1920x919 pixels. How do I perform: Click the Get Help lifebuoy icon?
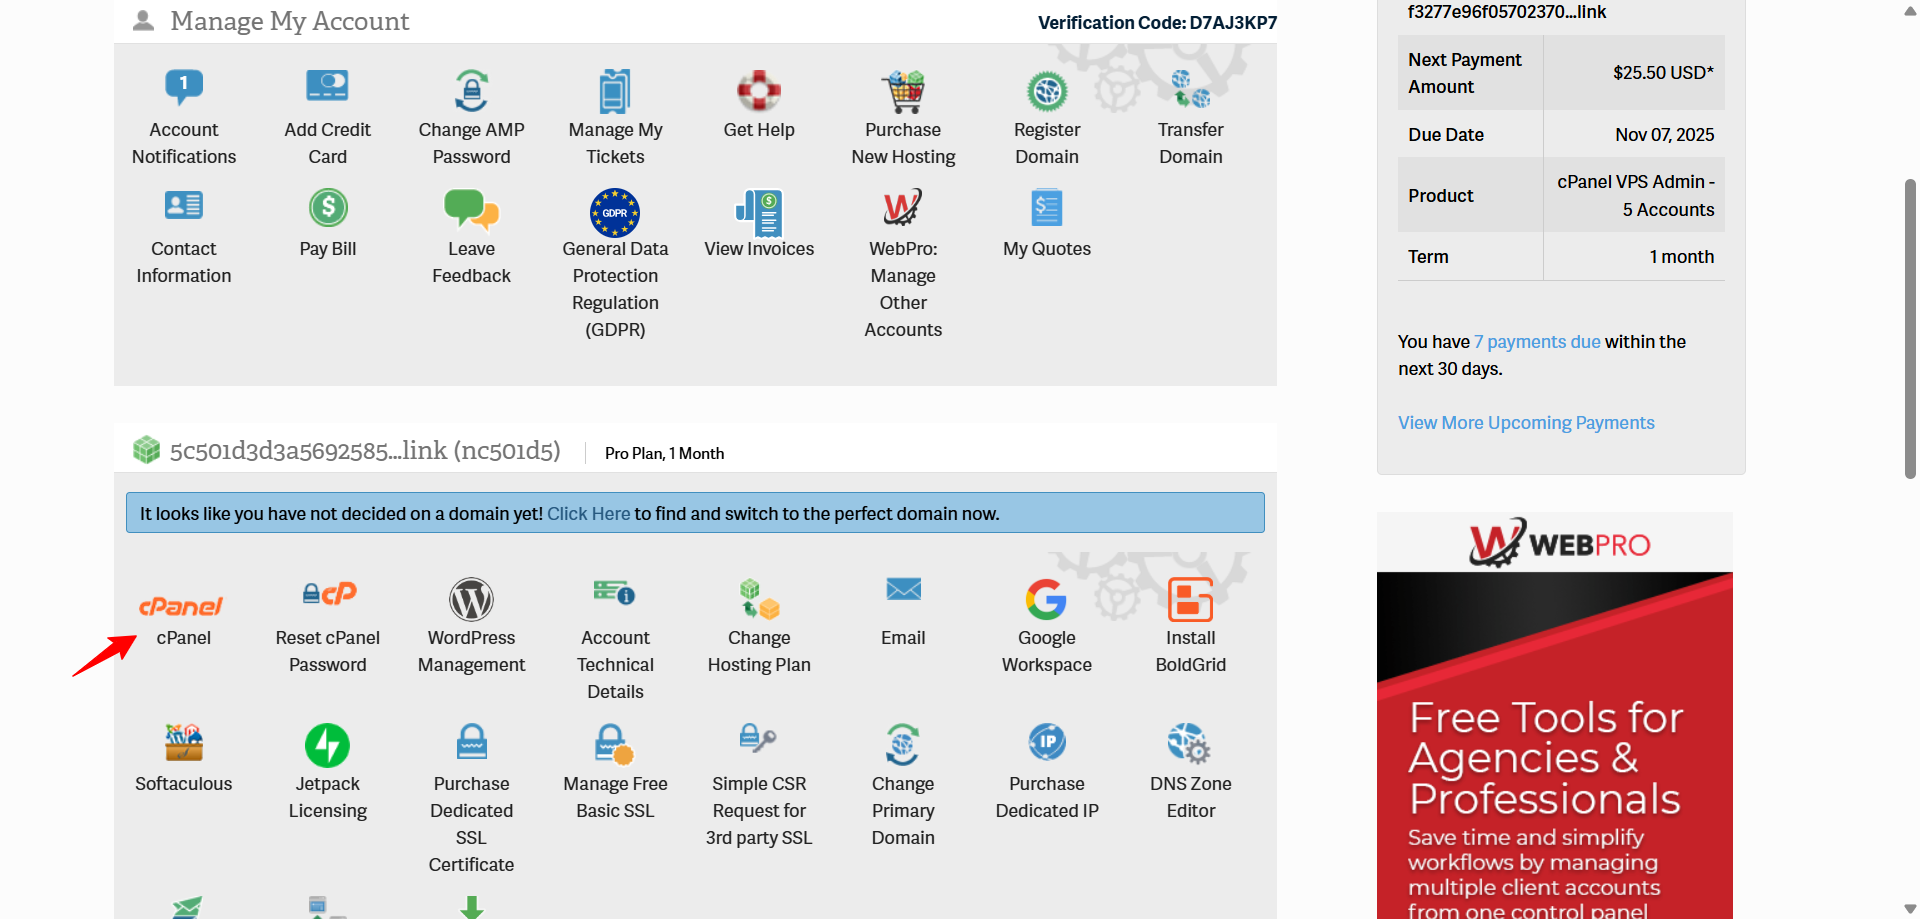759,90
